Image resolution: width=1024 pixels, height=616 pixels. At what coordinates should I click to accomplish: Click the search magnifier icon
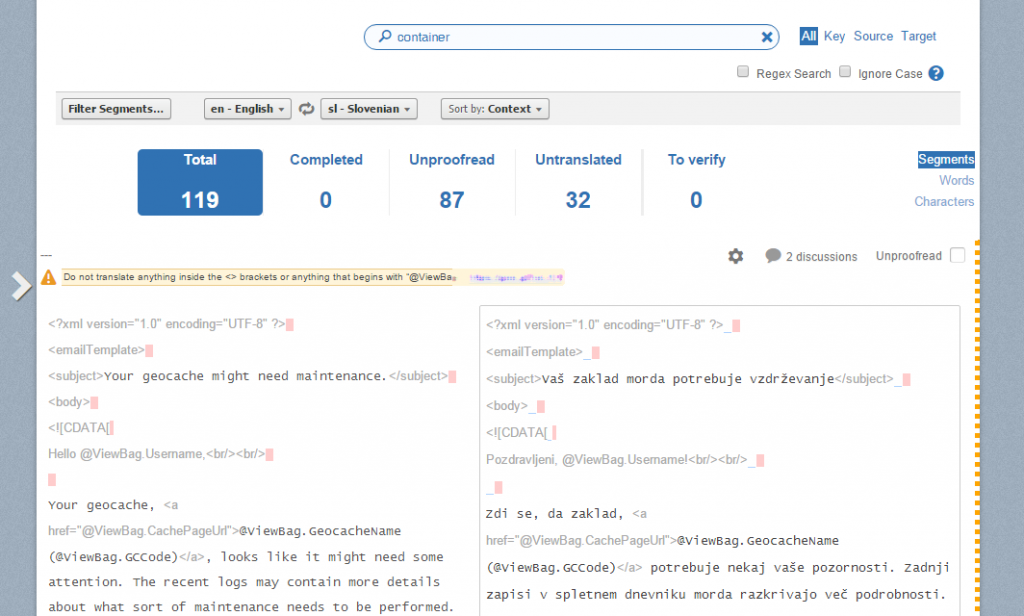coord(384,37)
